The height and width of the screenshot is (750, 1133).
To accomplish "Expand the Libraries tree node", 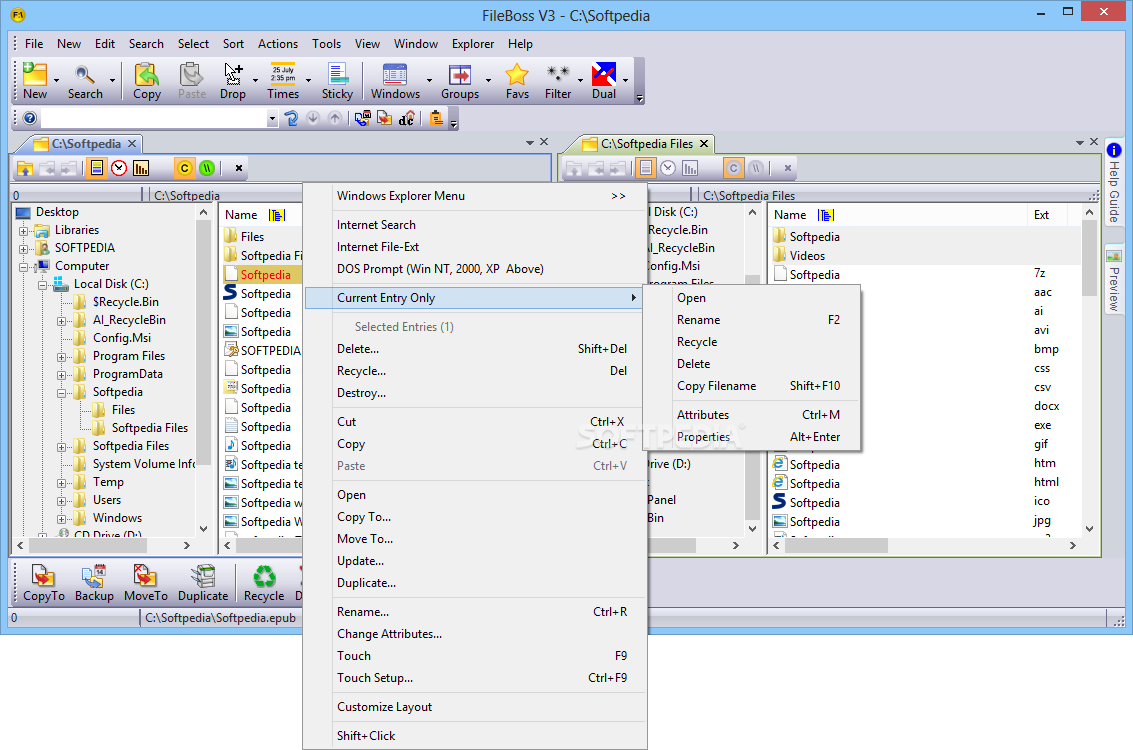I will 24,231.
